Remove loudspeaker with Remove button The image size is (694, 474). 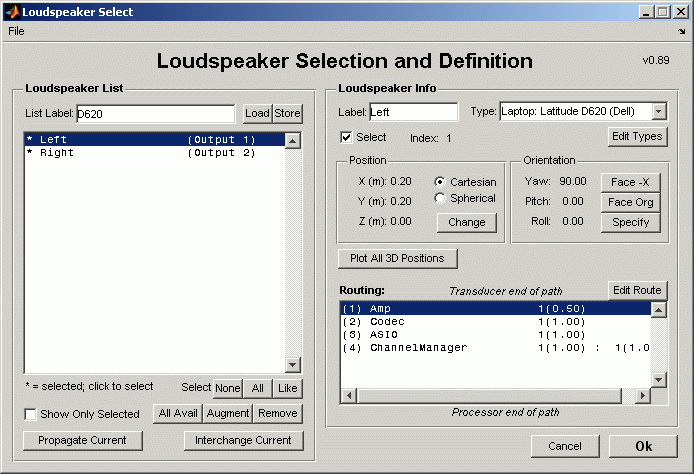coord(278,413)
